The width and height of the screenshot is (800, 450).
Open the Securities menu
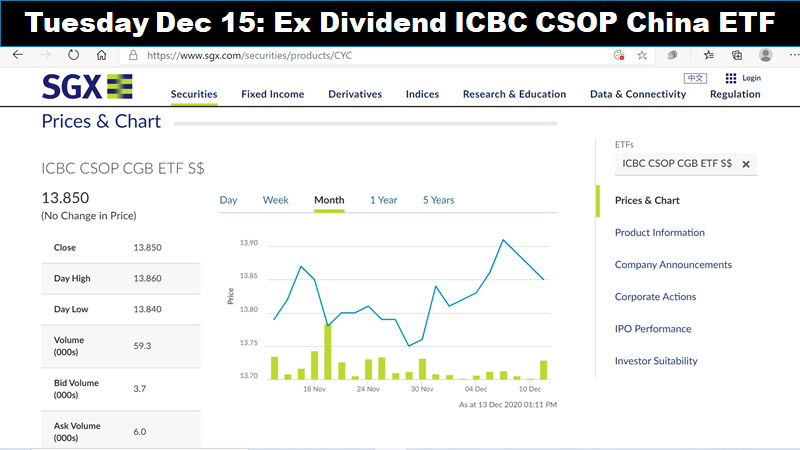194,94
